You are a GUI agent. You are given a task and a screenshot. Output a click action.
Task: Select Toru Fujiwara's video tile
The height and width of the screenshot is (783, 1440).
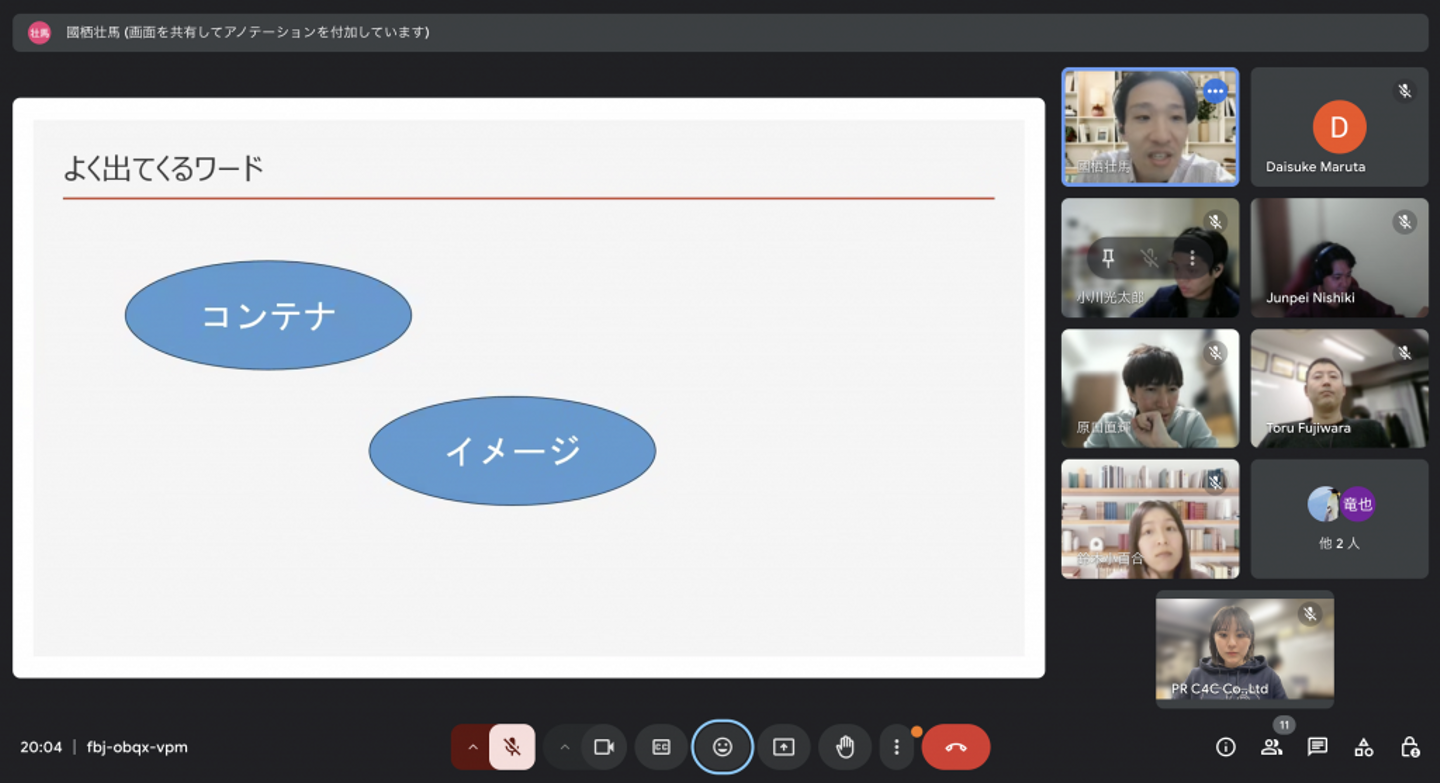click(1339, 388)
